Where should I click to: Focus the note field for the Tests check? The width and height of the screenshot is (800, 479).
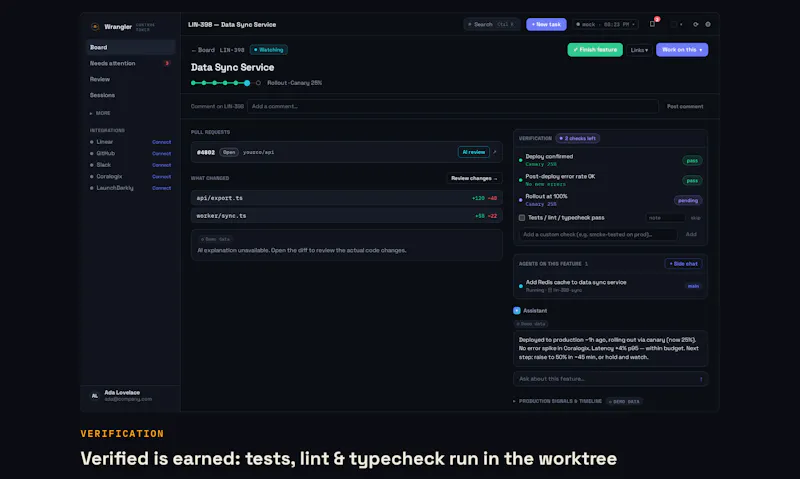[665, 218]
